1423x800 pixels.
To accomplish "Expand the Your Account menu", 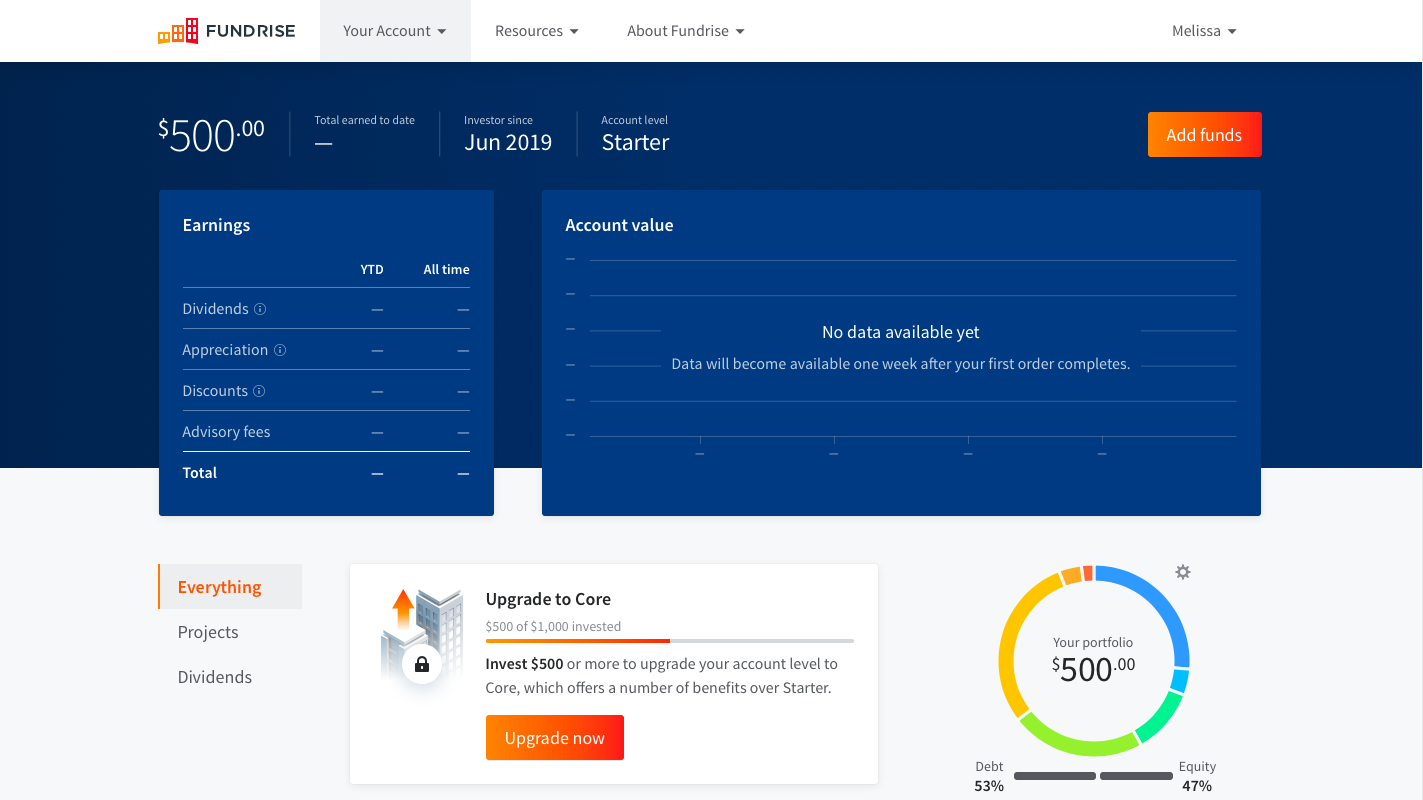I will 395,31.
